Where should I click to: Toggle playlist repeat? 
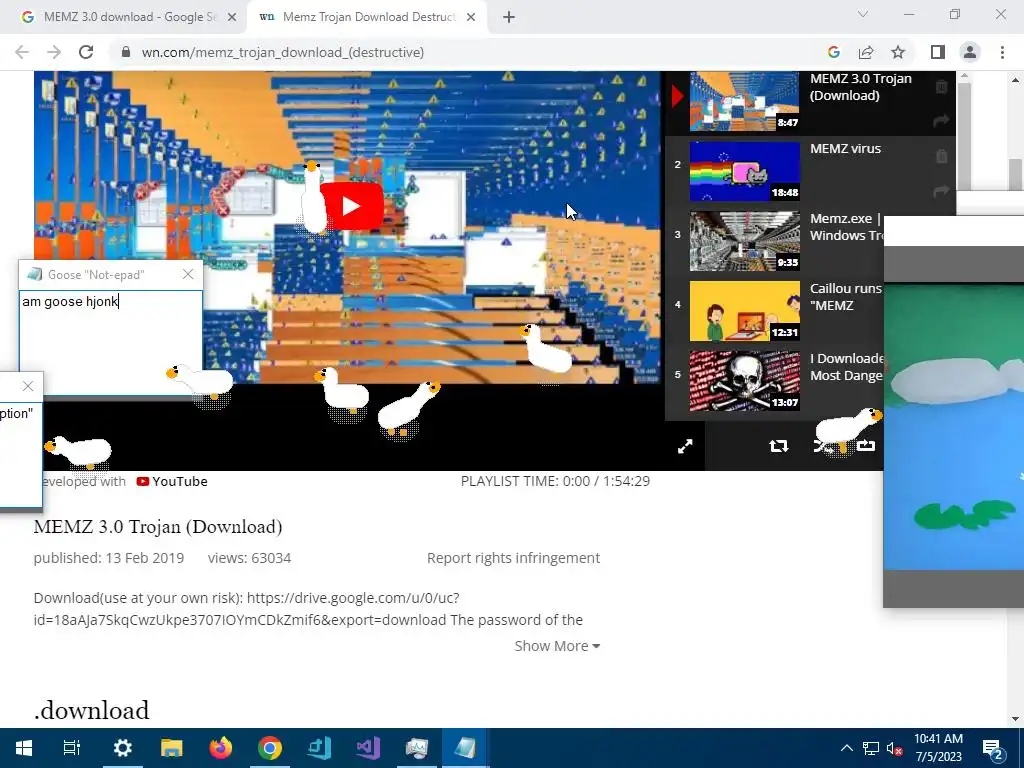click(x=778, y=446)
